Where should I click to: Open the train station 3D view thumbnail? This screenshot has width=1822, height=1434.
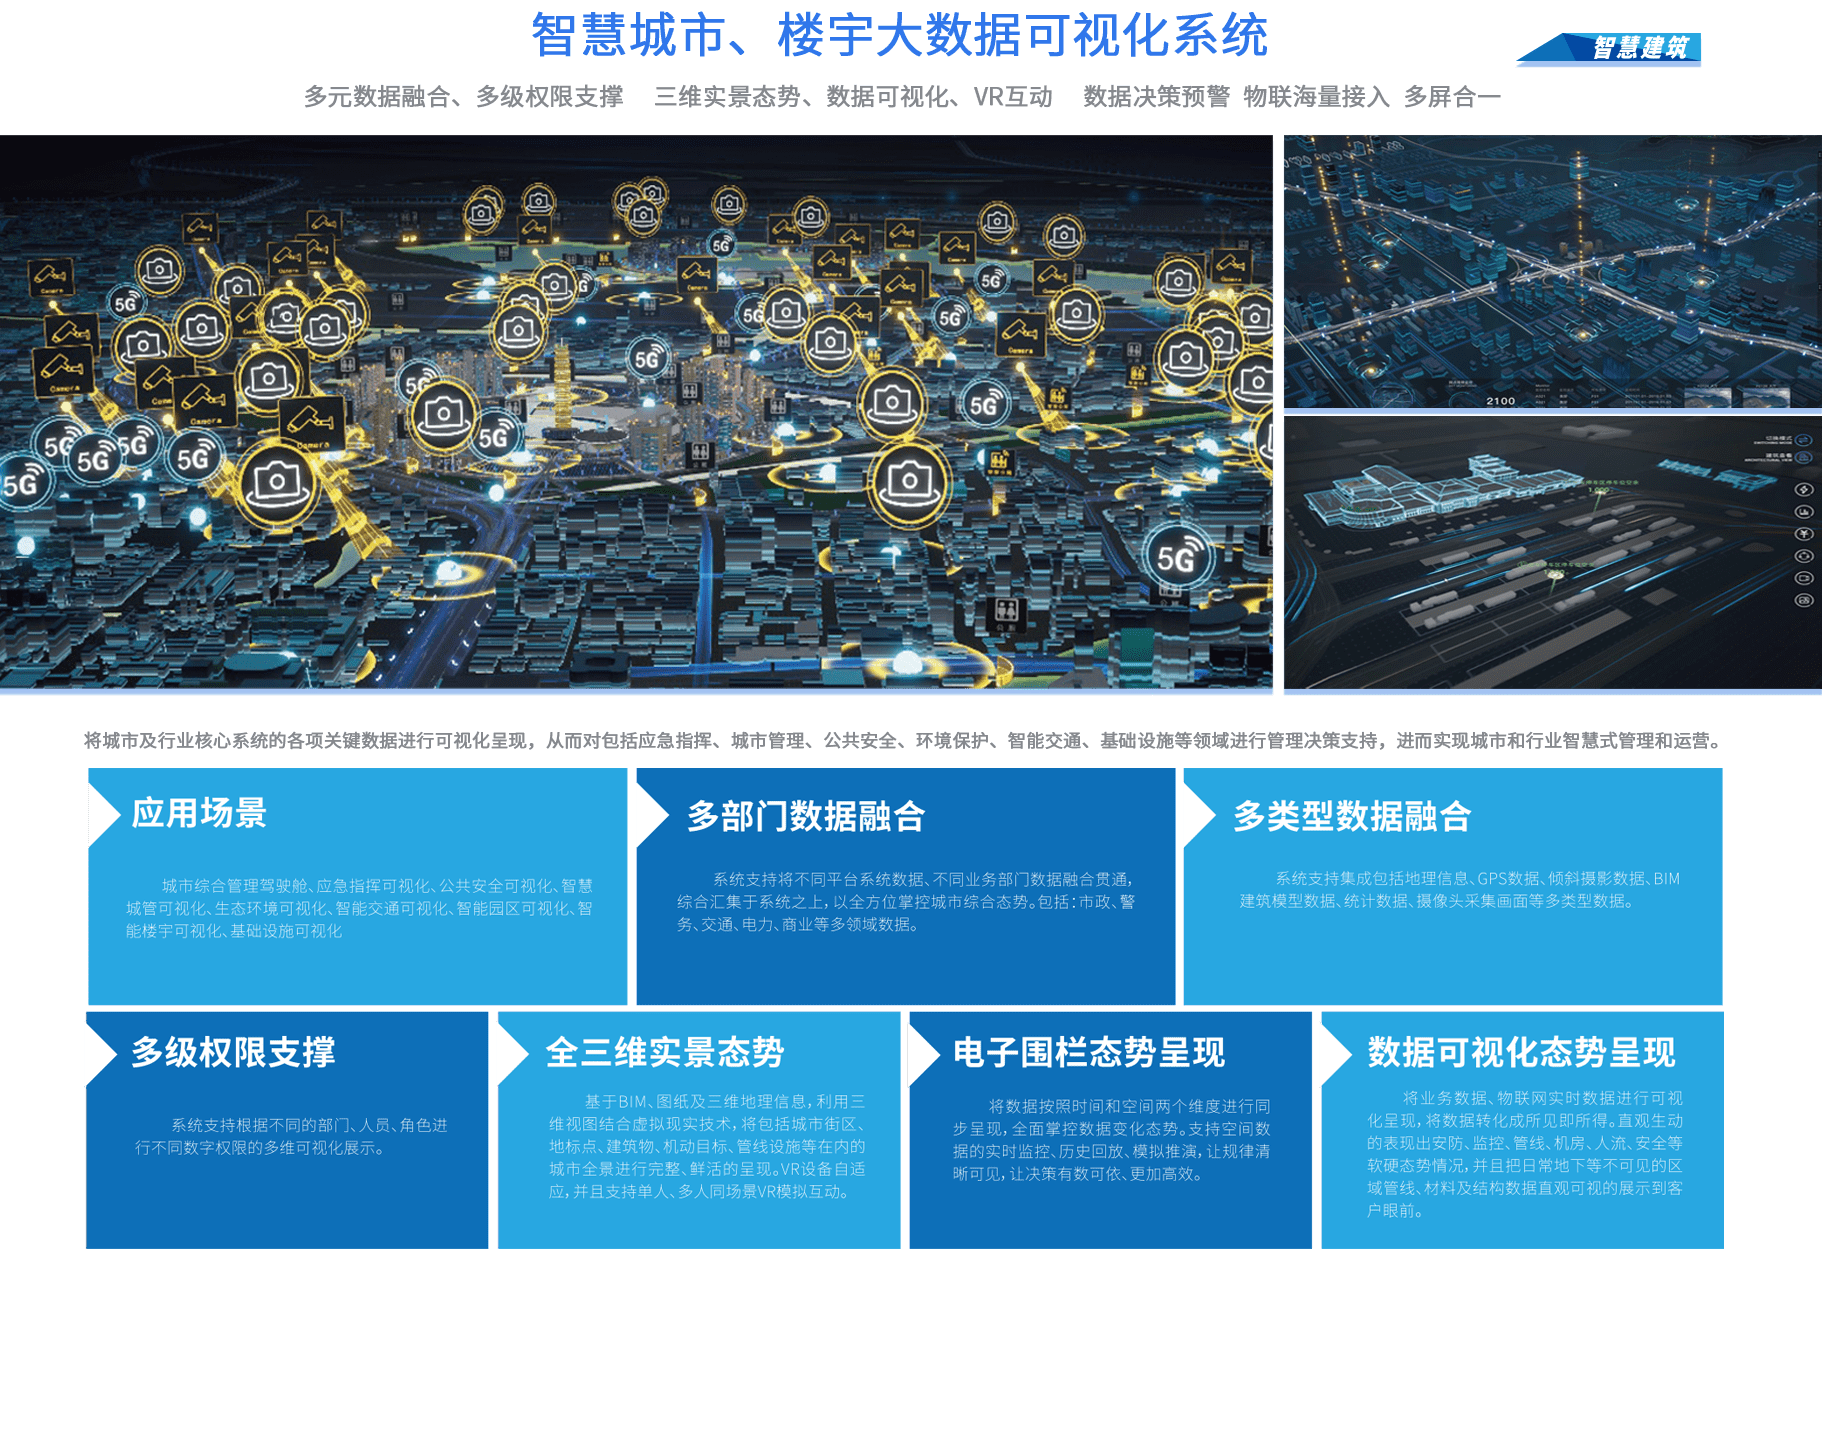click(1553, 552)
